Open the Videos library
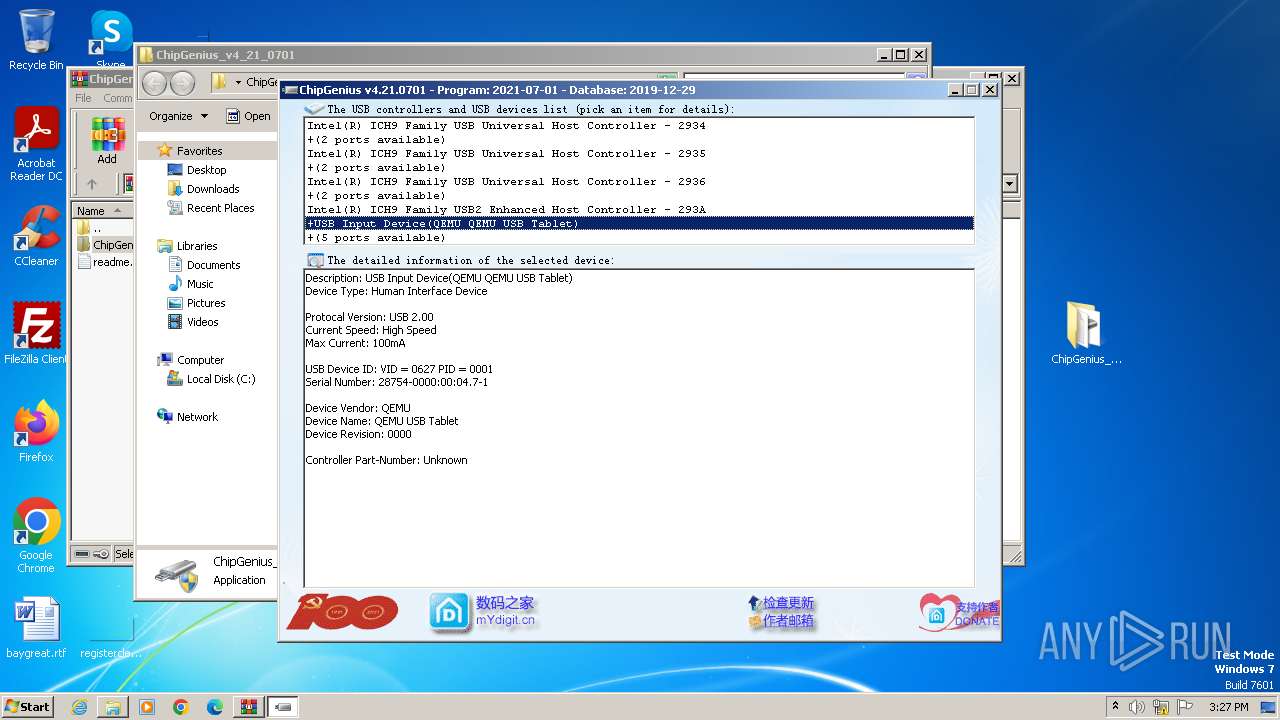The width and height of the screenshot is (1280, 720). click(x=193, y=322)
